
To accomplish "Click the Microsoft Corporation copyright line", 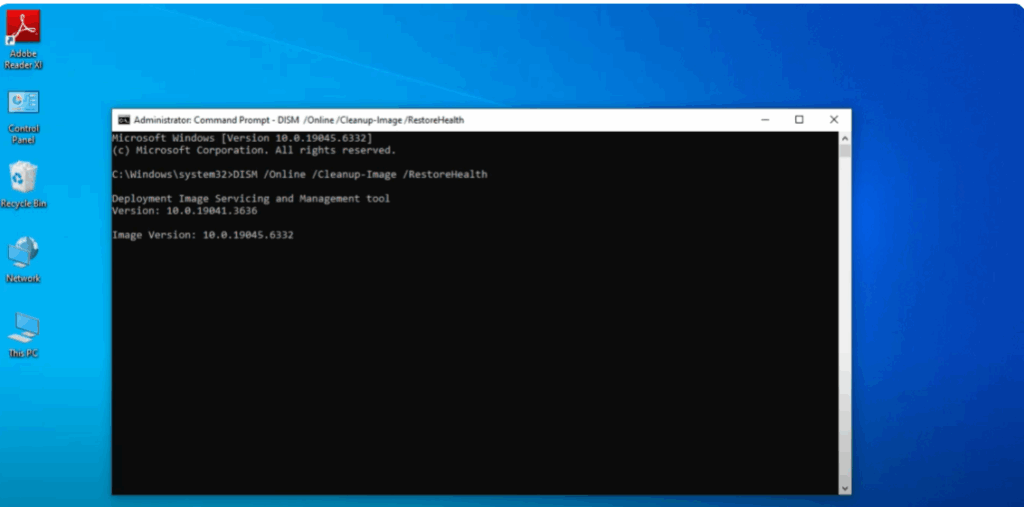I will [x=254, y=150].
